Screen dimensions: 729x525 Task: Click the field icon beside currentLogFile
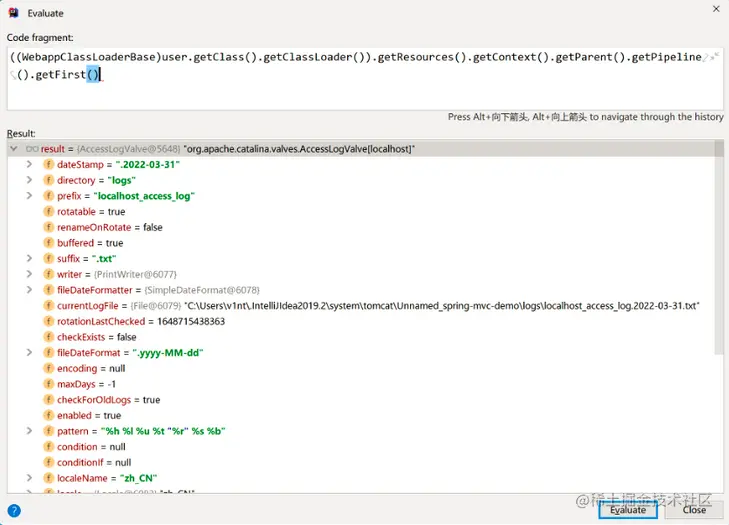[x=48, y=306]
